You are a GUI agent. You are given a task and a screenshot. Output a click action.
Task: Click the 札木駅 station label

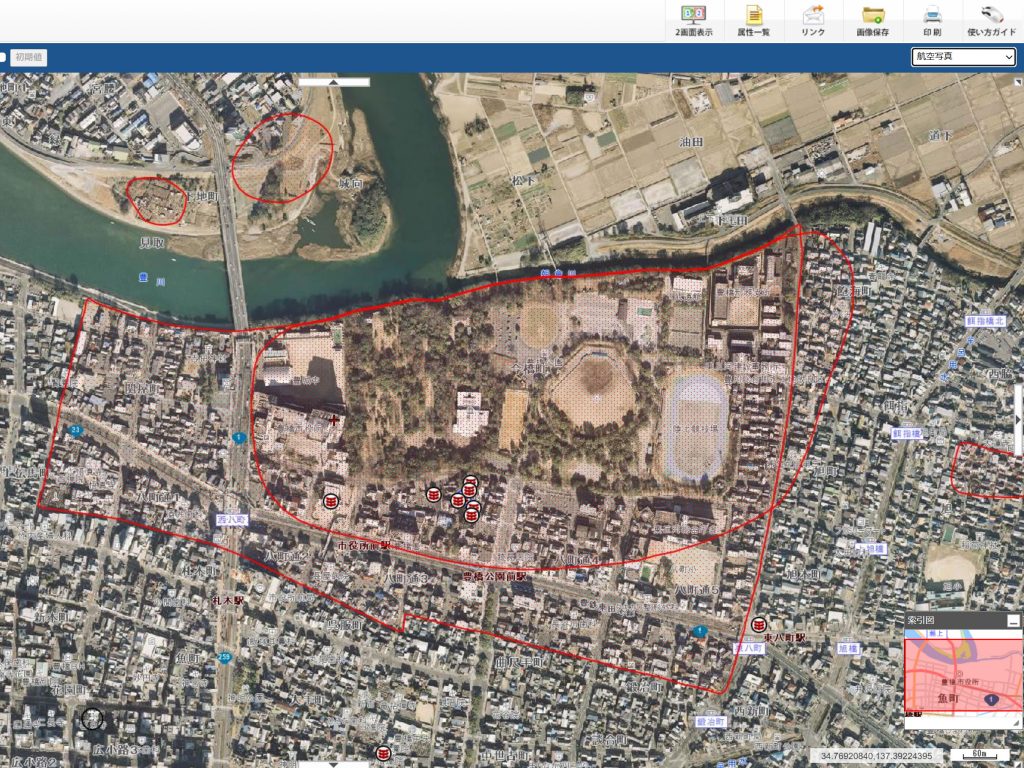(x=228, y=600)
